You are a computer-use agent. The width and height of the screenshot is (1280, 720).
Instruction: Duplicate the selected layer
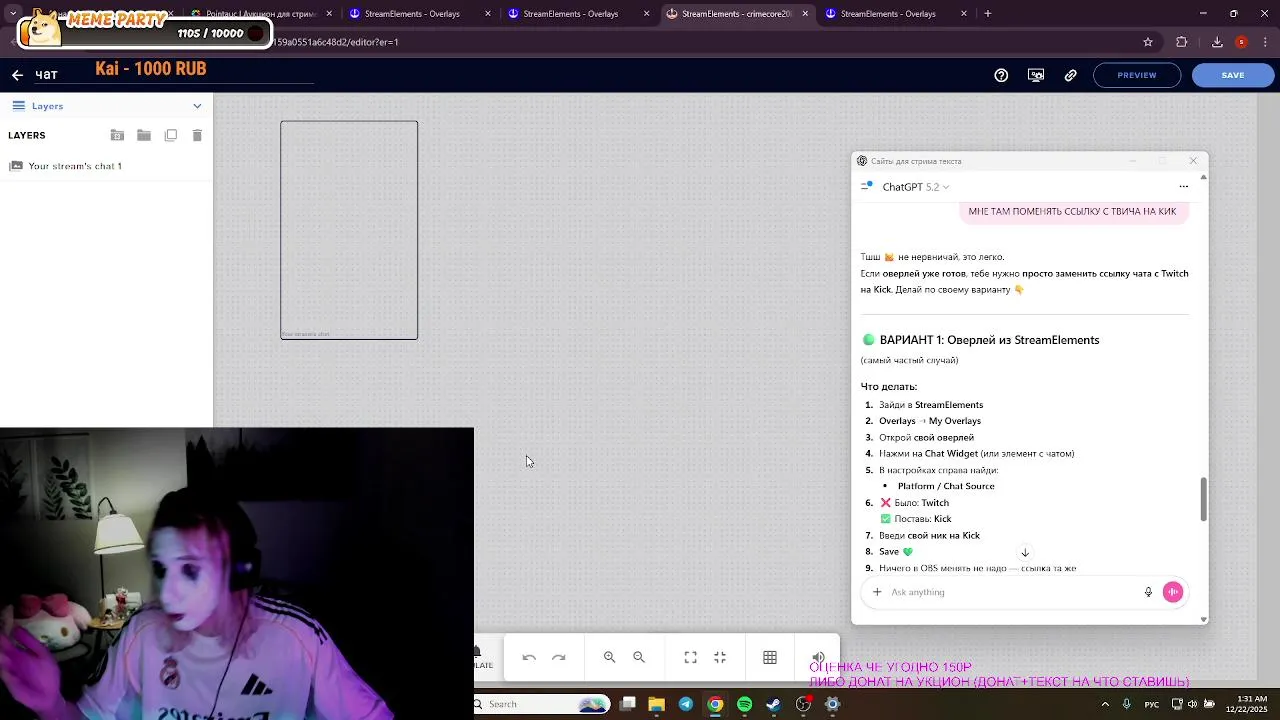coord(171,135)
